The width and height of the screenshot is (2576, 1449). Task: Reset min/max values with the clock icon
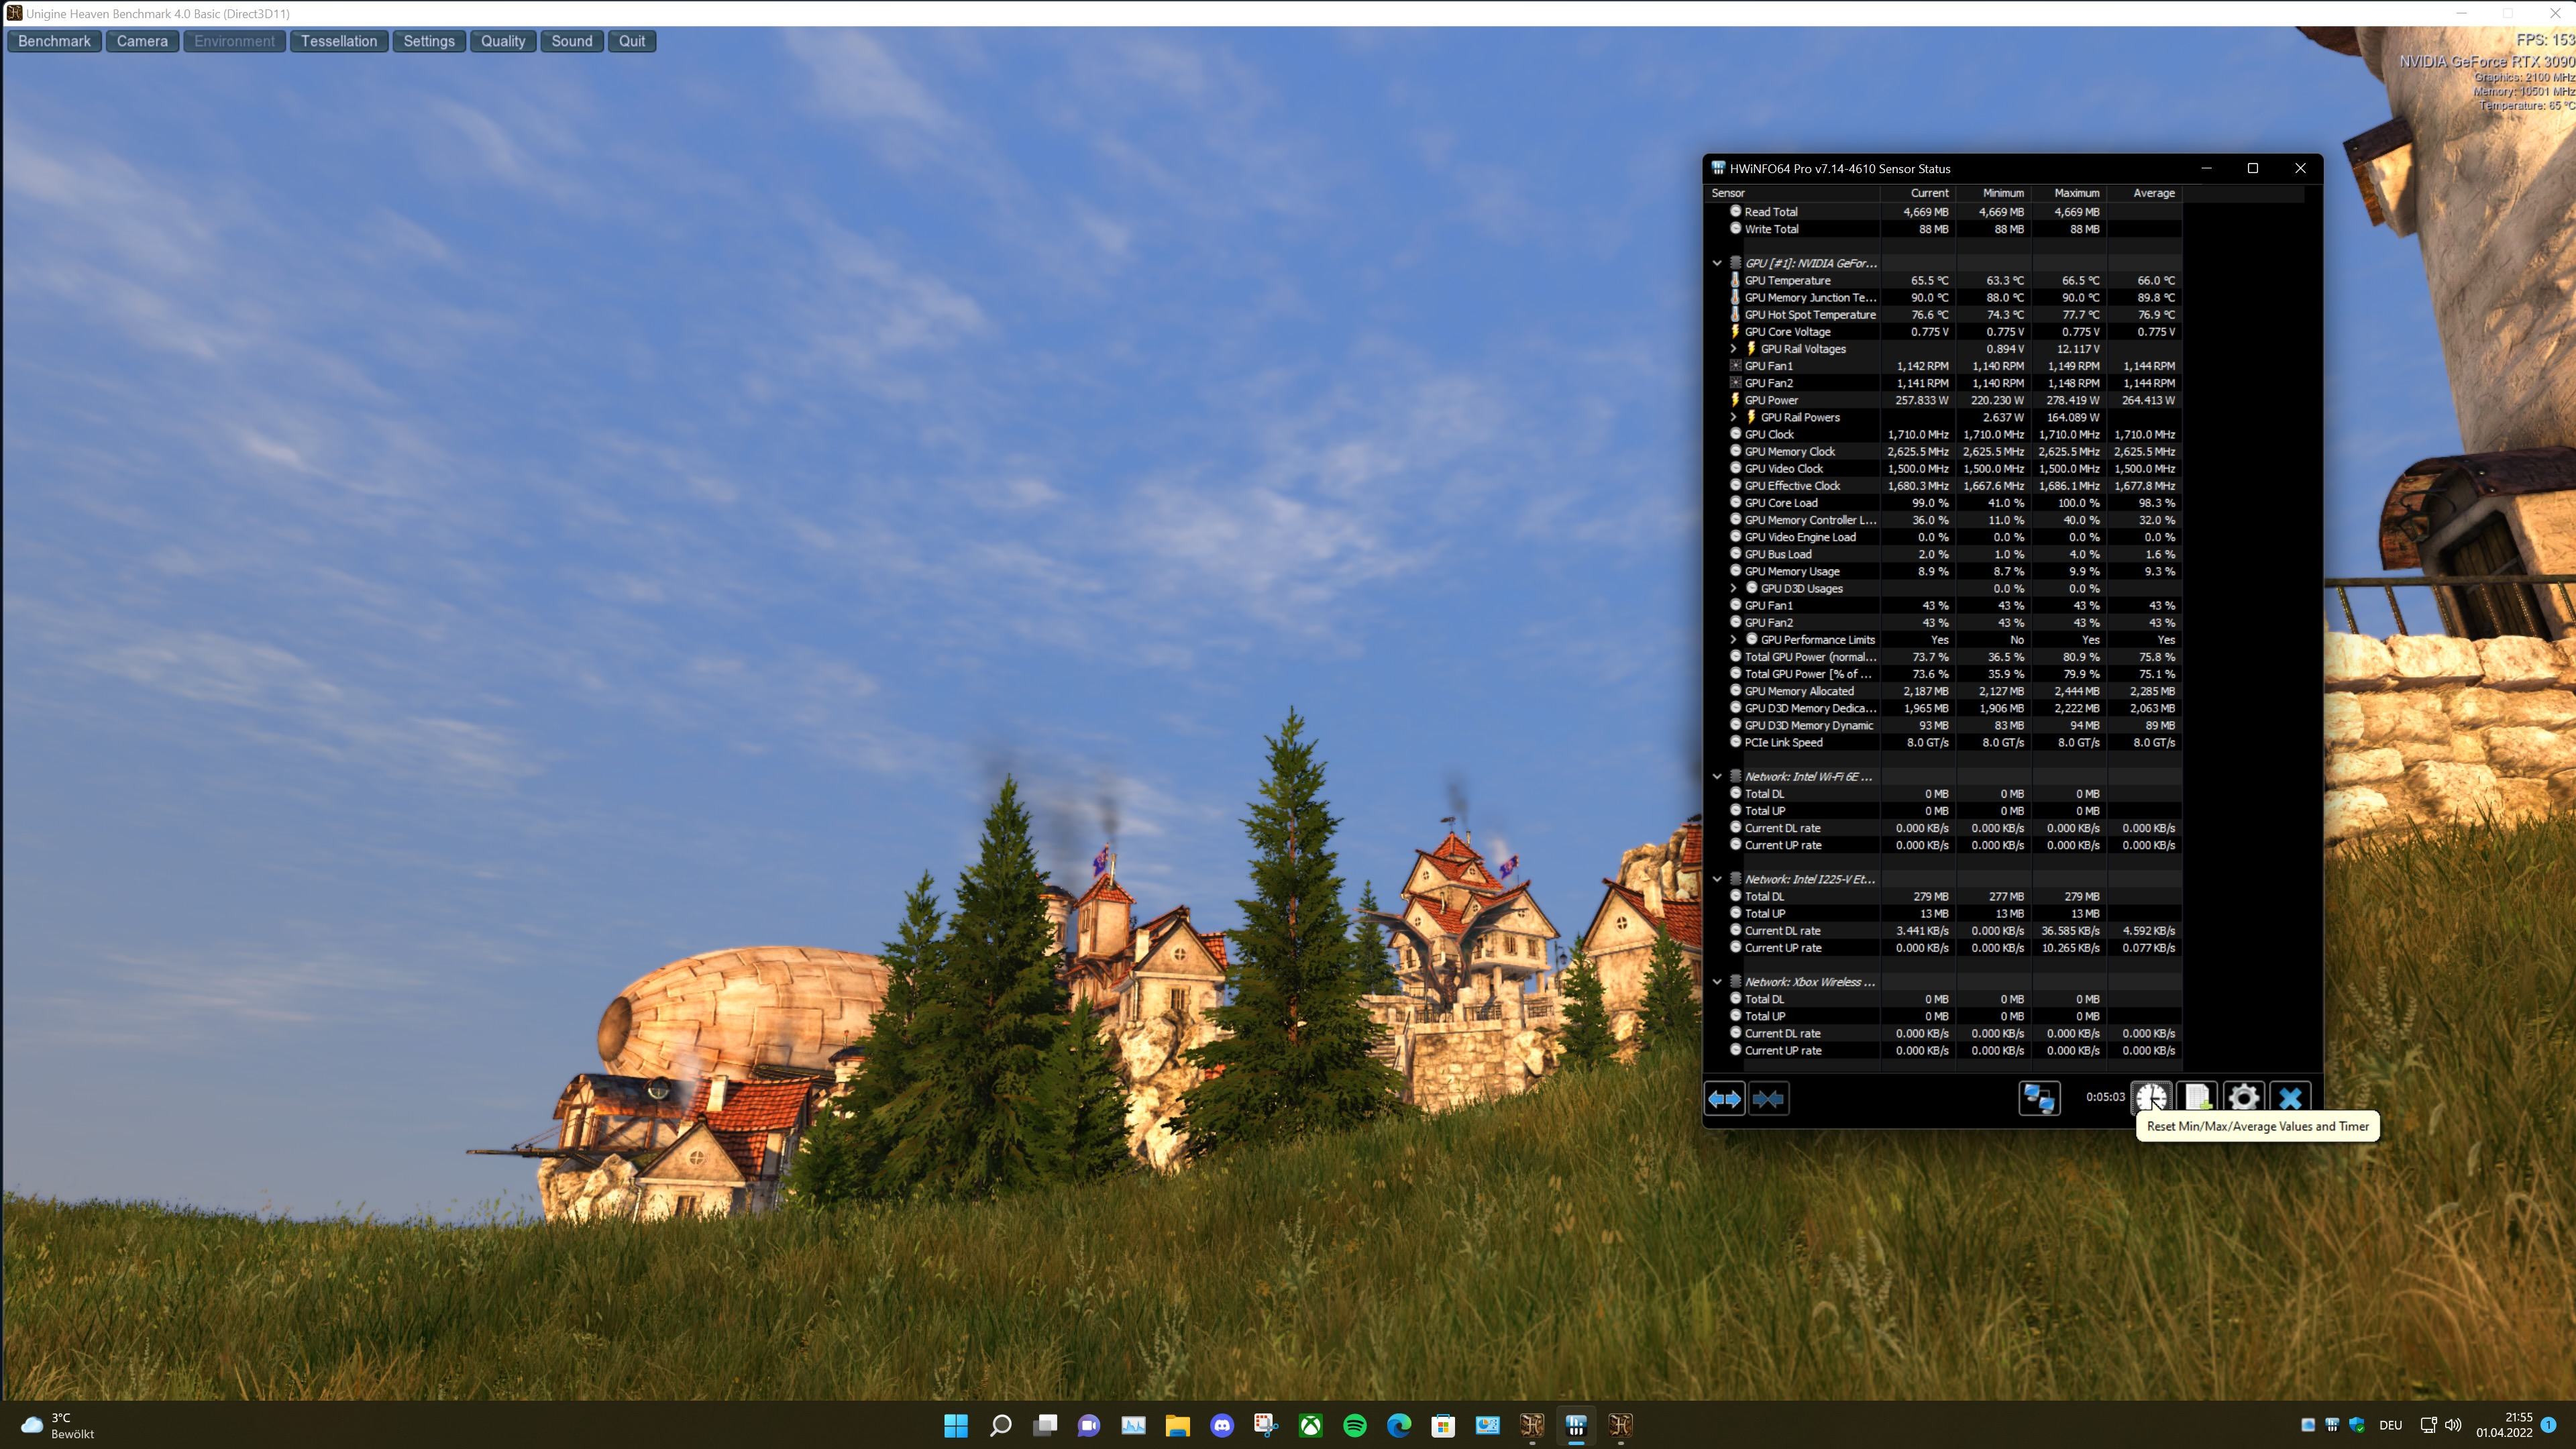point(2151,1098)
